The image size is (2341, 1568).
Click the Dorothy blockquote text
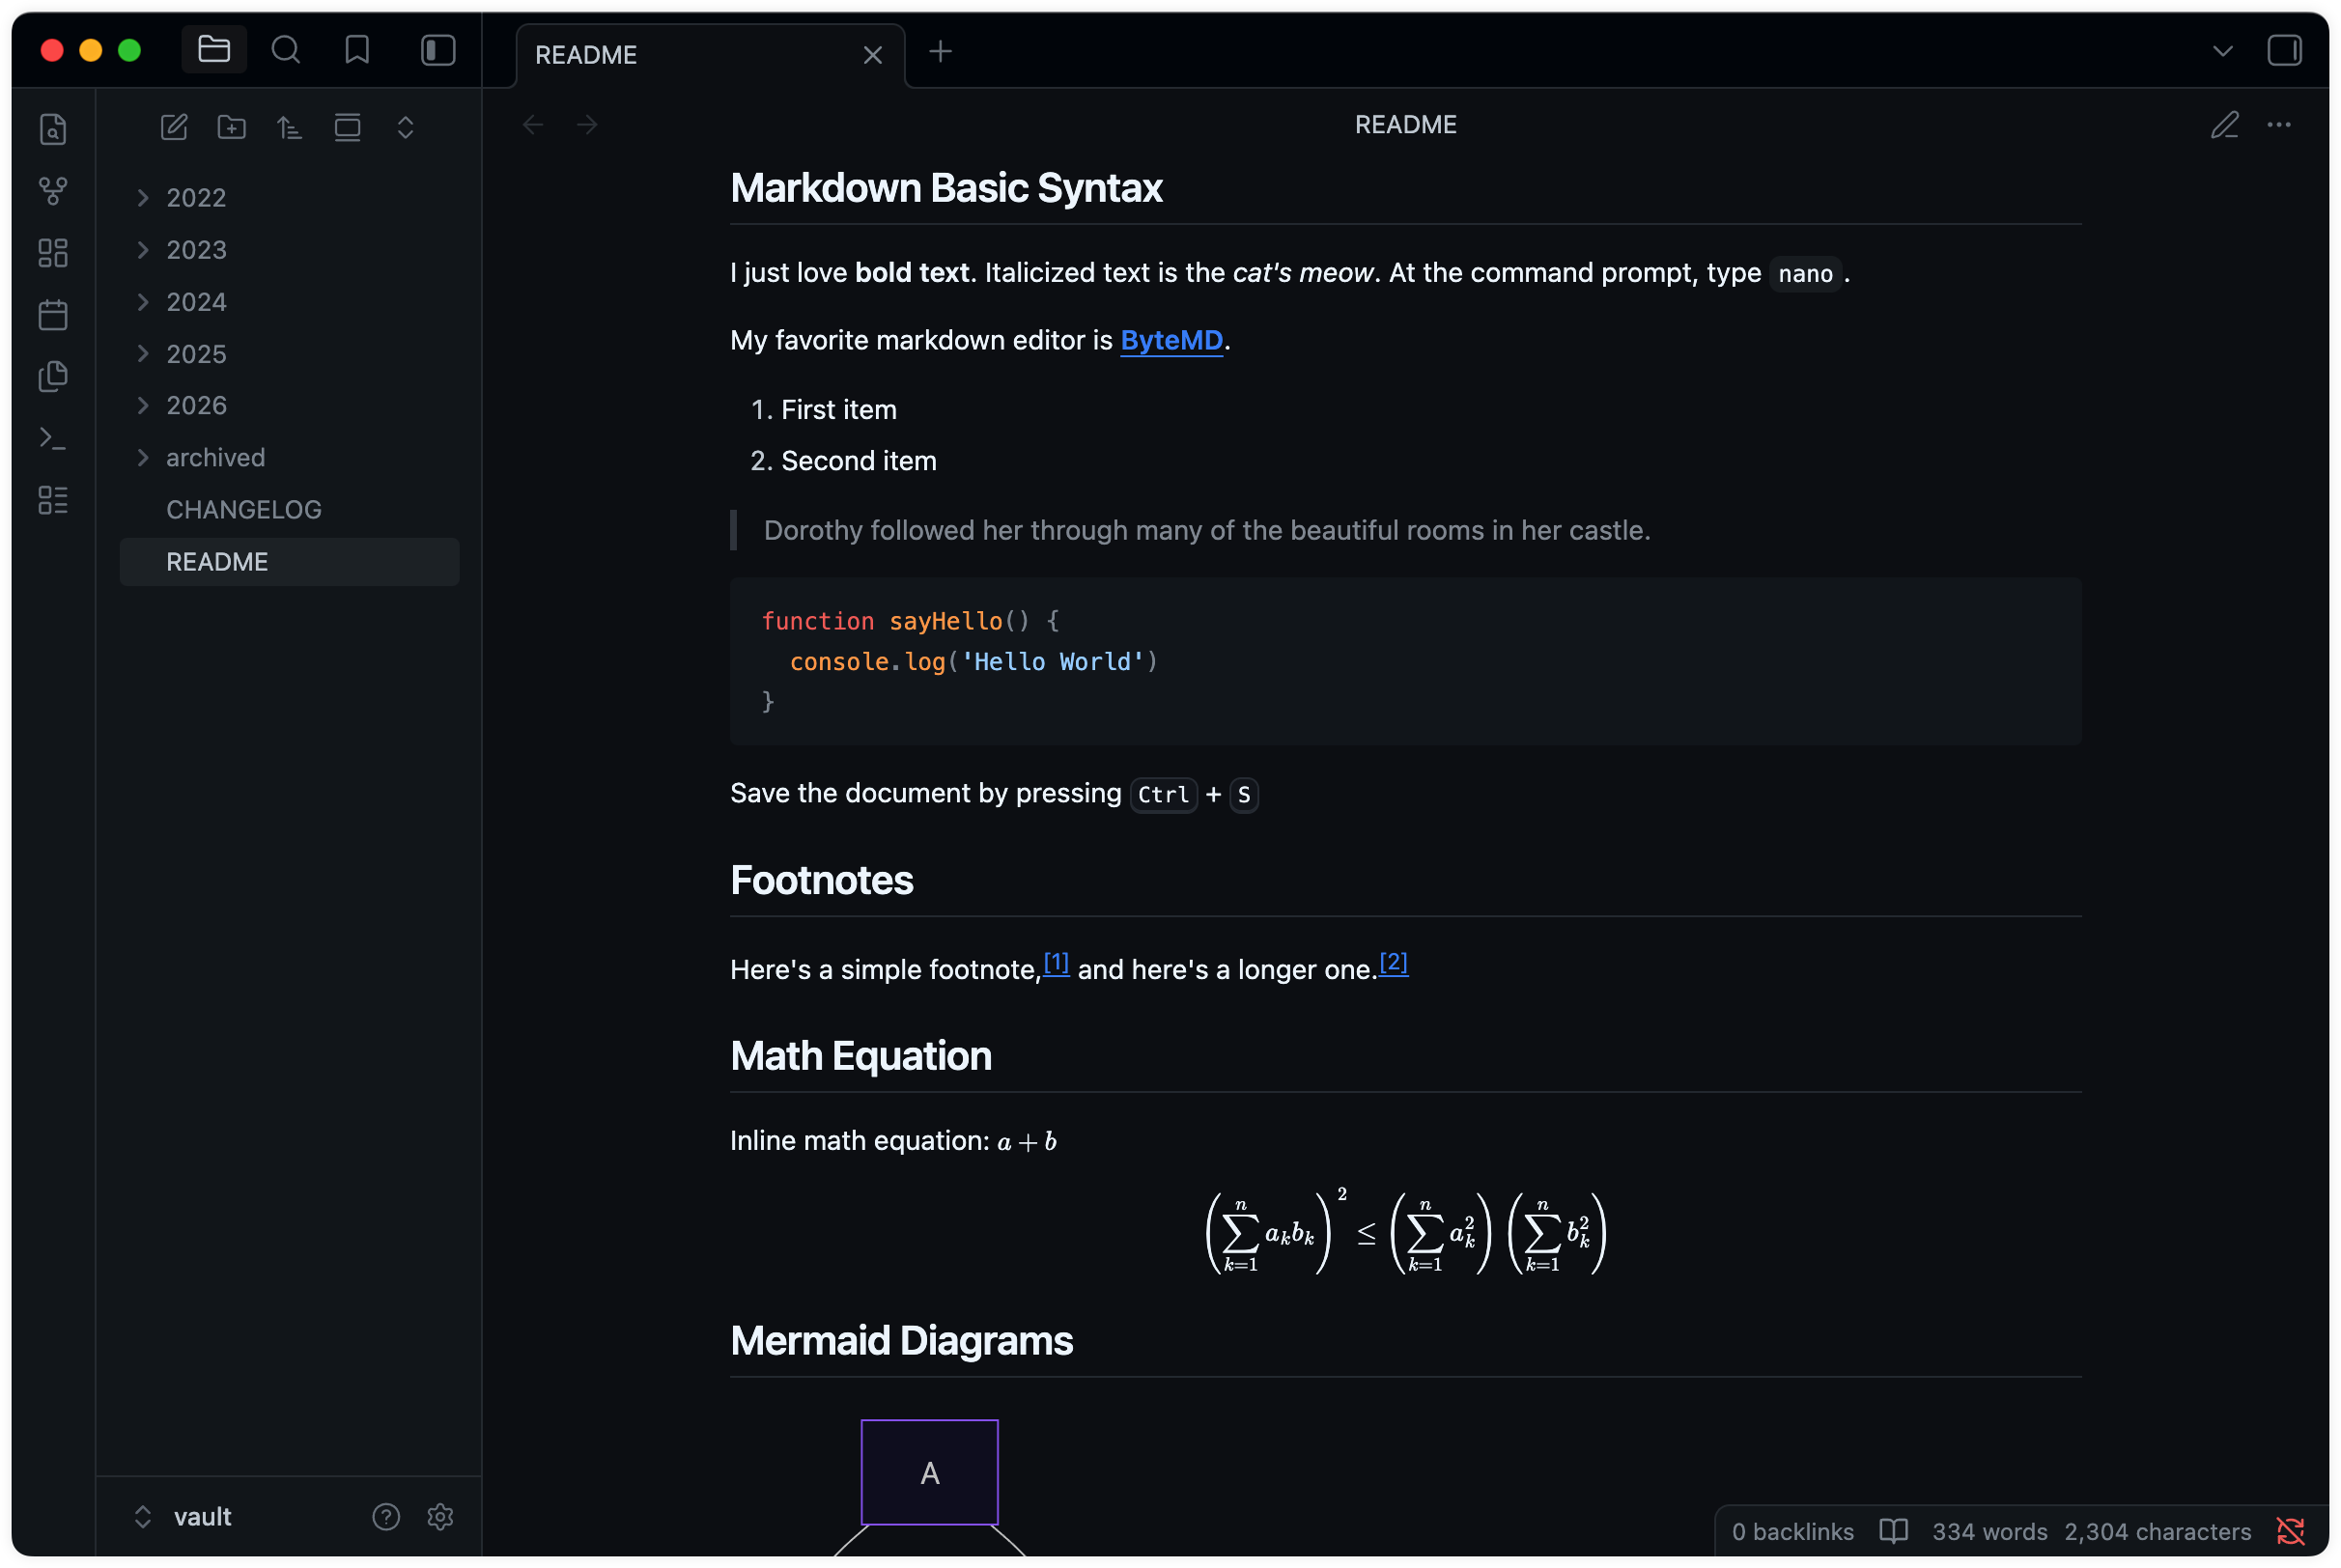[1207, 530]
